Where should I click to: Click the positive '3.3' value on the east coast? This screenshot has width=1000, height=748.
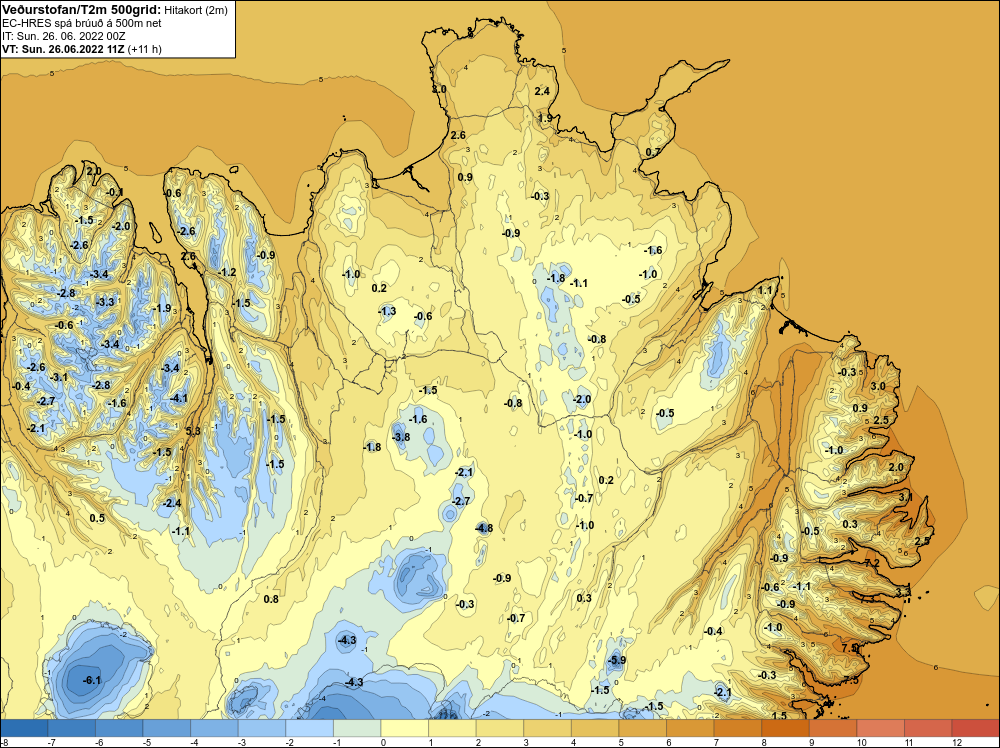[x=902, y=592]
